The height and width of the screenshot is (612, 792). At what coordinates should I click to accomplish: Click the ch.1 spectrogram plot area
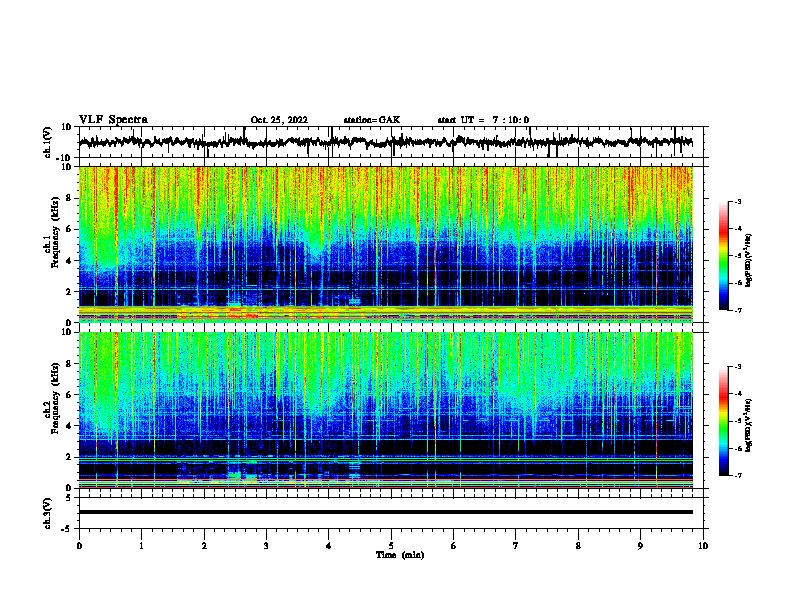[386, 244]
